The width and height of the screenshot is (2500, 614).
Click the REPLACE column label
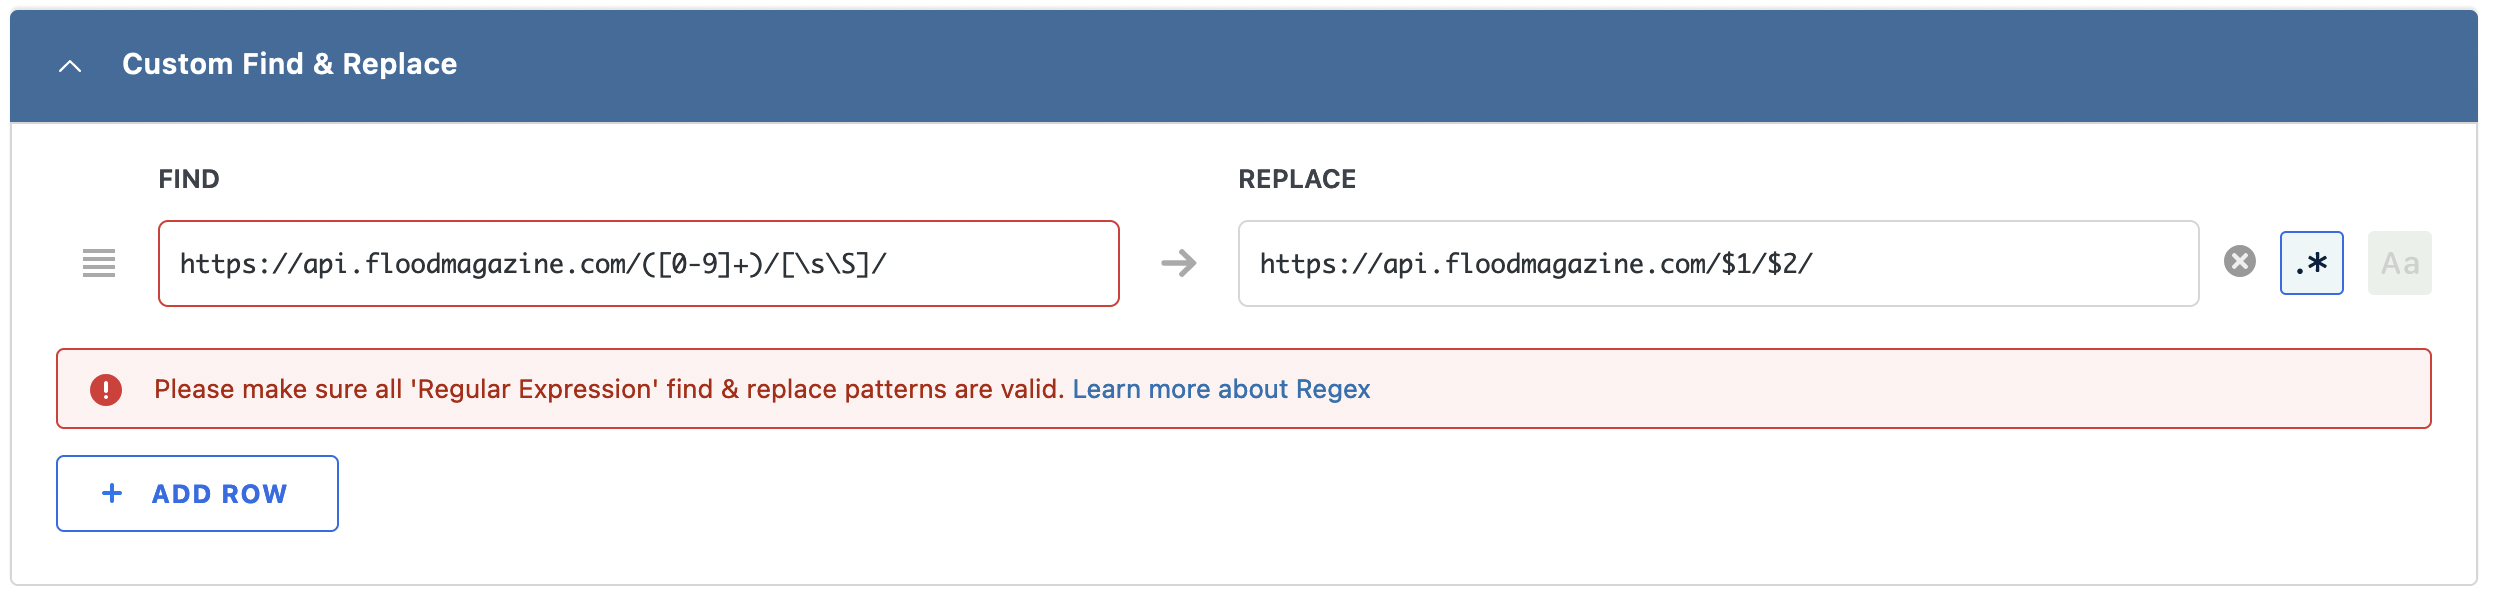click(x=1297, y=179)
